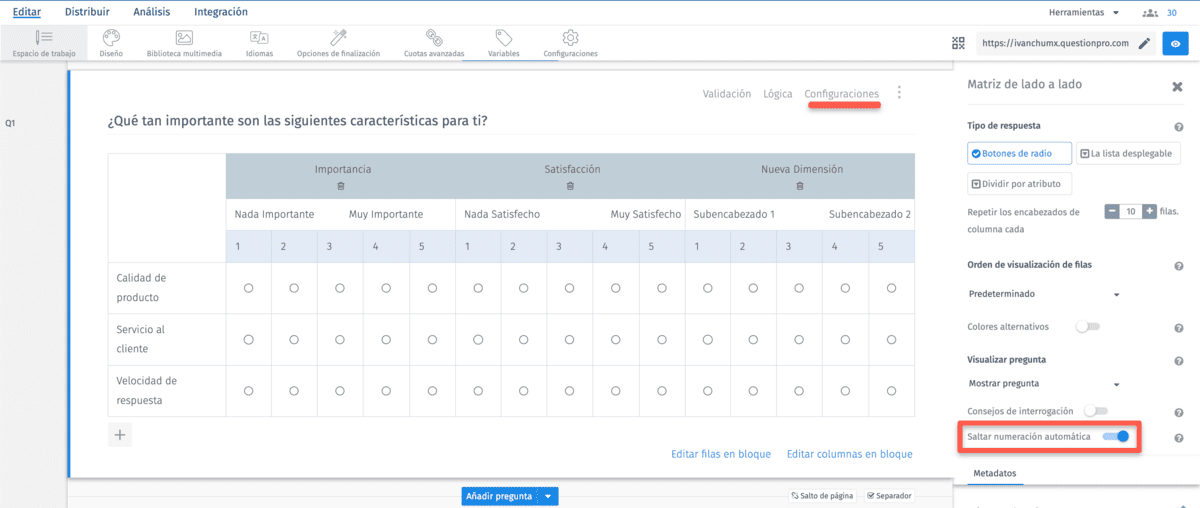Increase repeat header rows with plus button

point(1149,211)
